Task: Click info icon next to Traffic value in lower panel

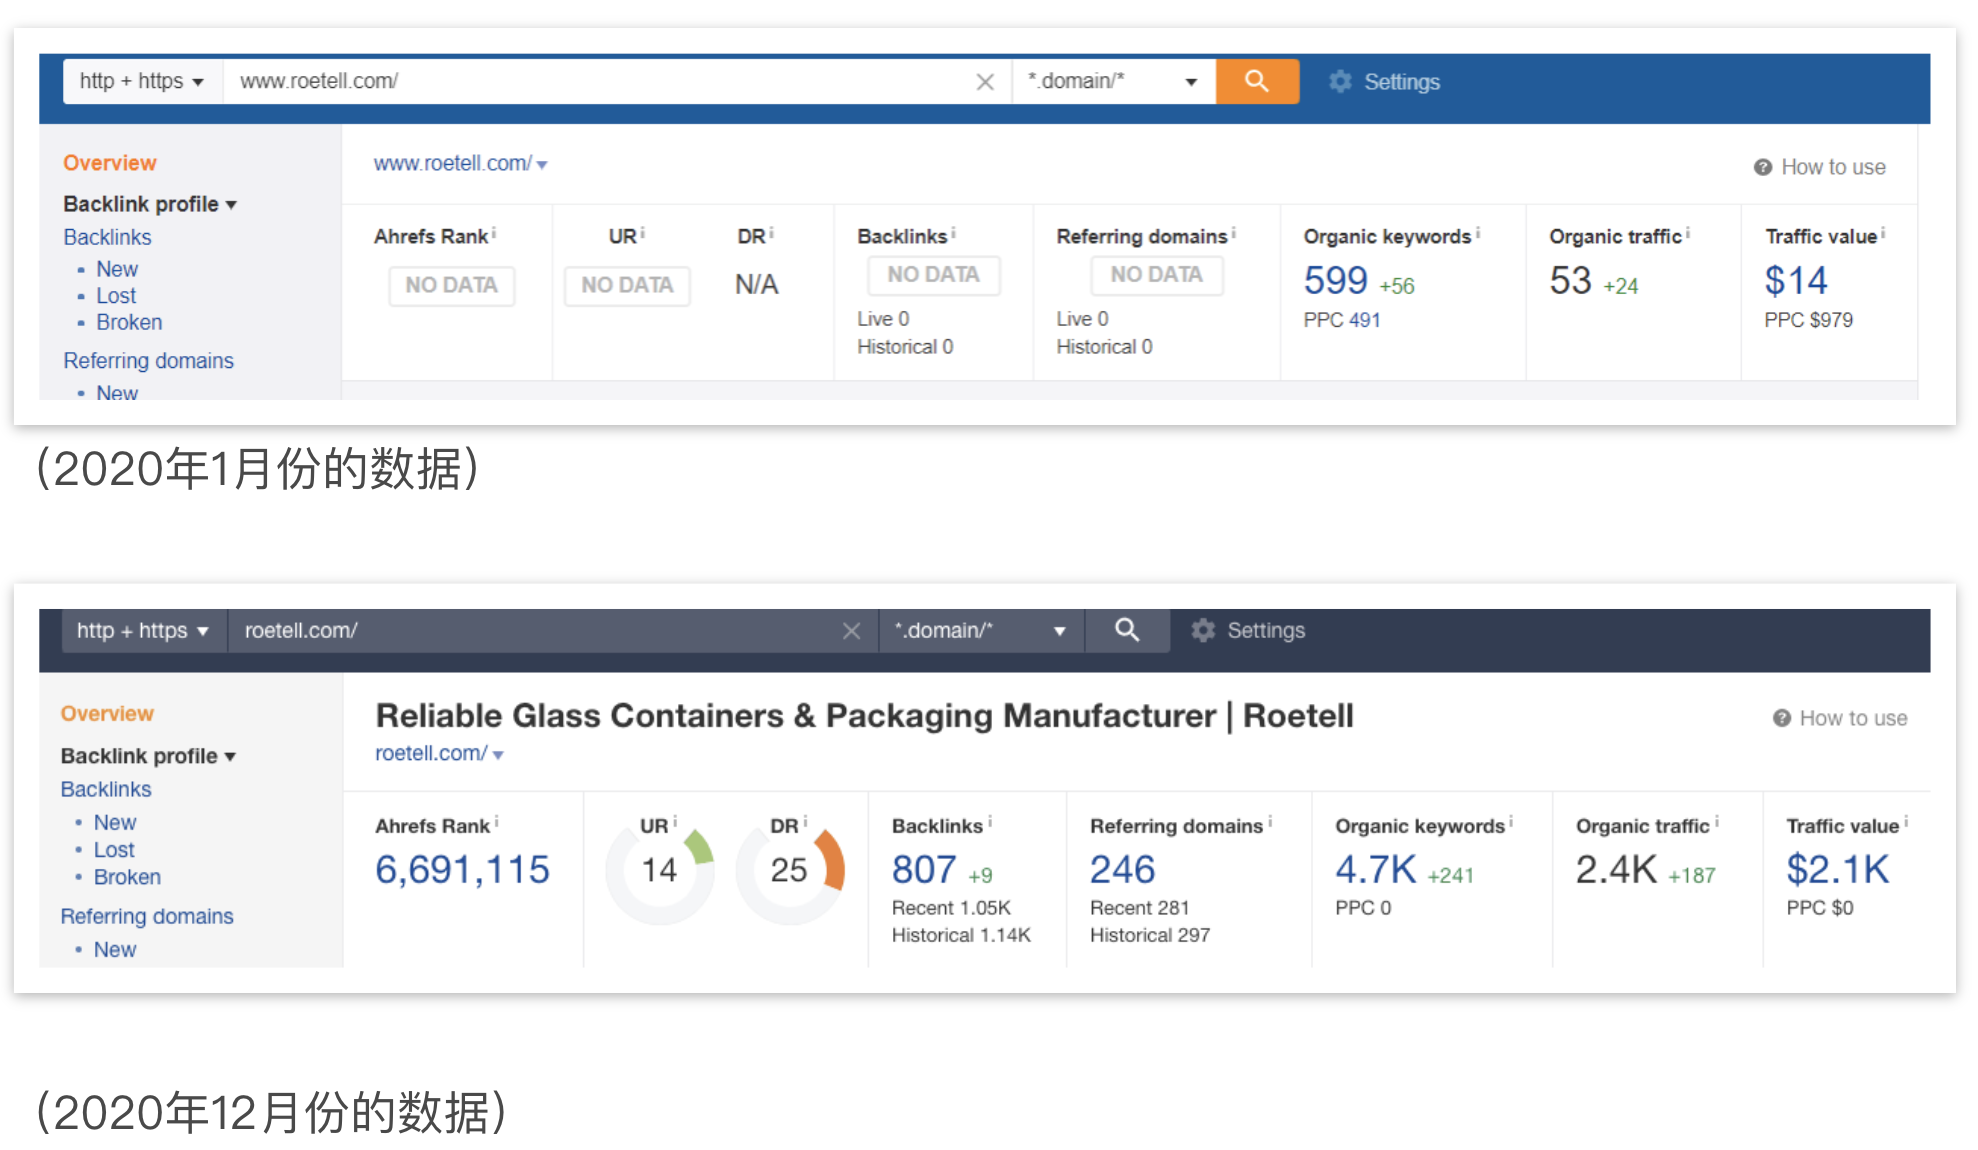Action: click(x=1906, y=822)
